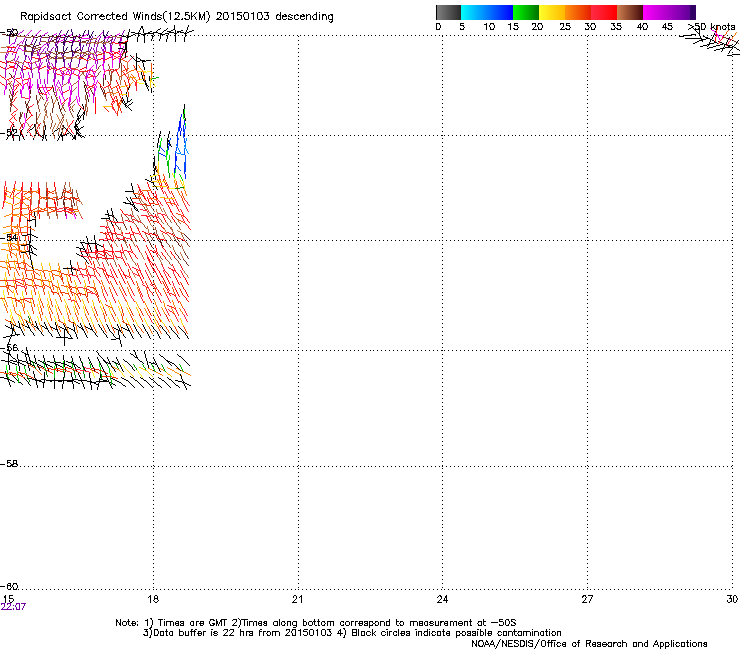Click the legend tick label '25'
This screenshot has width=740, height=650.
(x=564, y=26)
